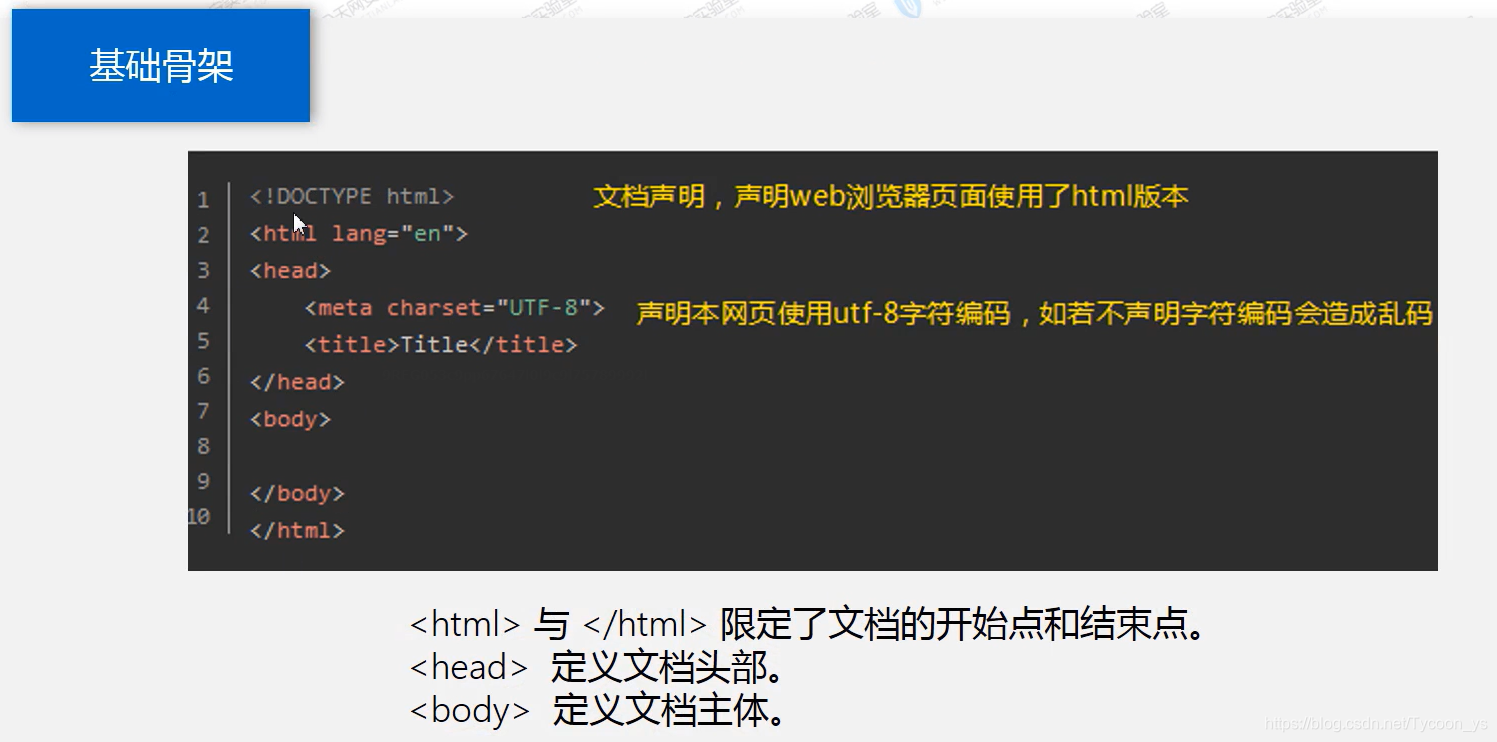Click the blog.csdn.net watermark link

pyautogui.click(x=1377, y=725)
